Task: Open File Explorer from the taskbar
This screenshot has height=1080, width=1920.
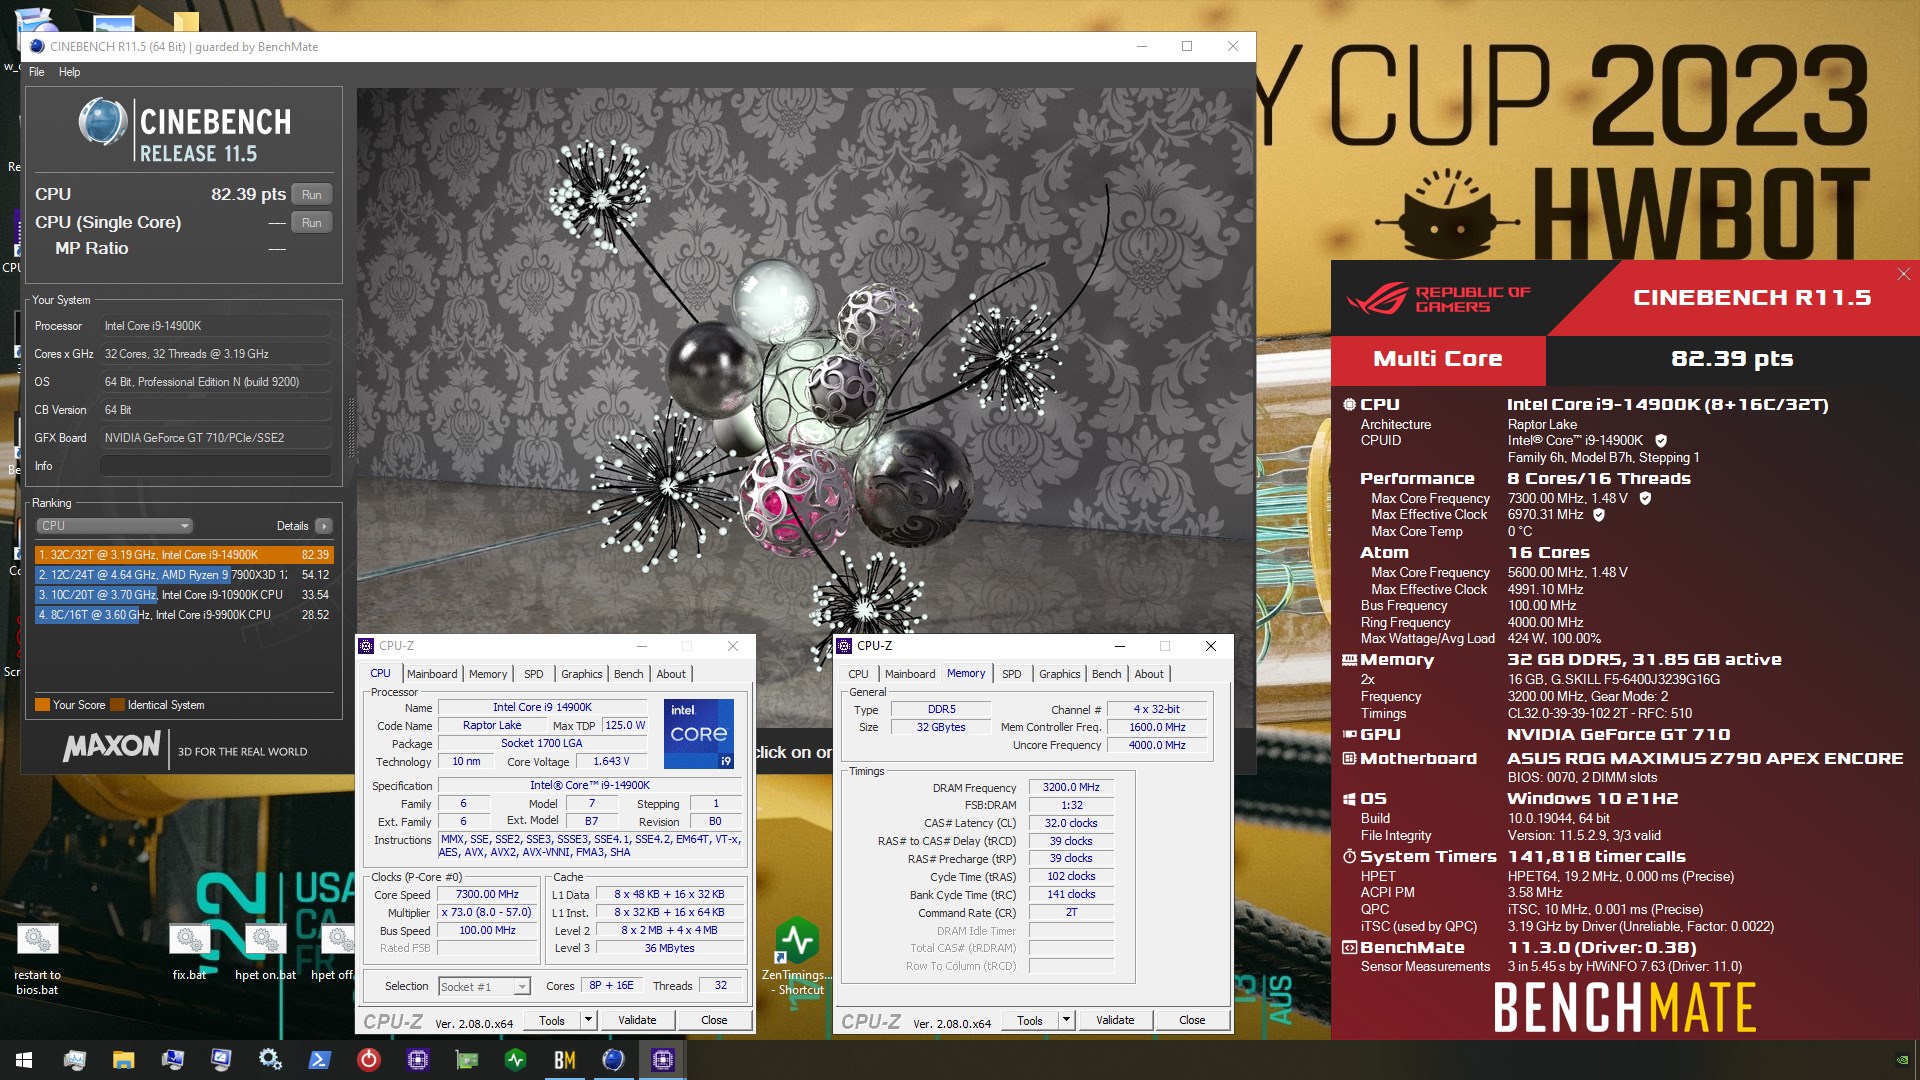Action: pyautogui.click(x=123, y=1060)
